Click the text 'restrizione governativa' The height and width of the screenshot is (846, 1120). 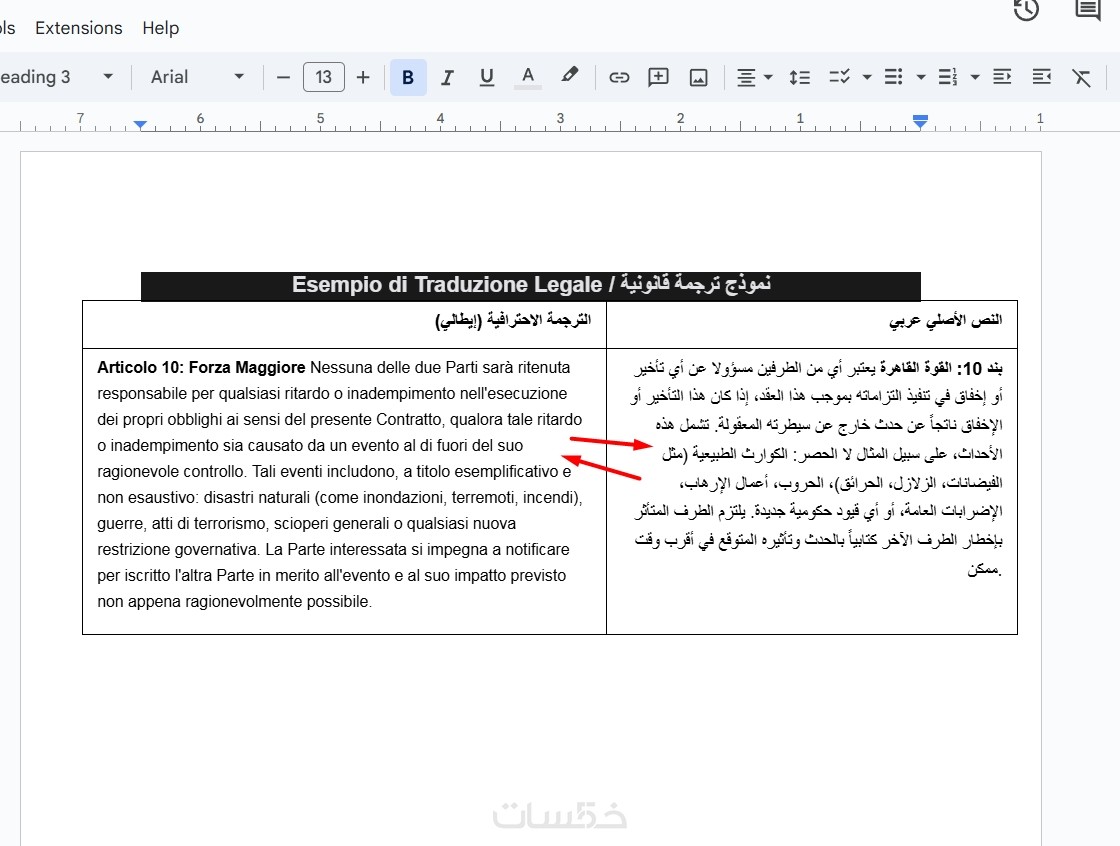tap(177, 549)
